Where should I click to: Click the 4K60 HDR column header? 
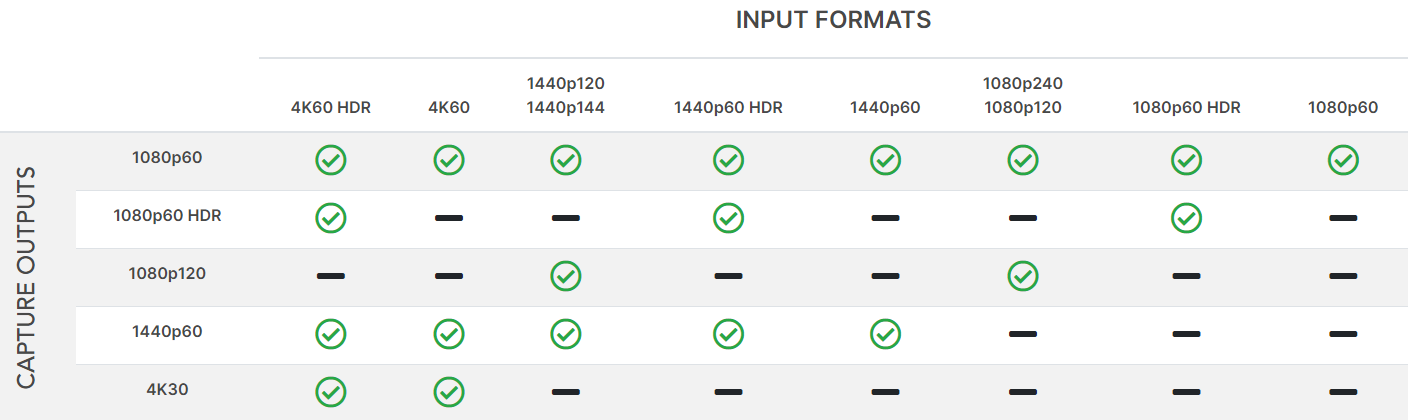click(331, 108)
